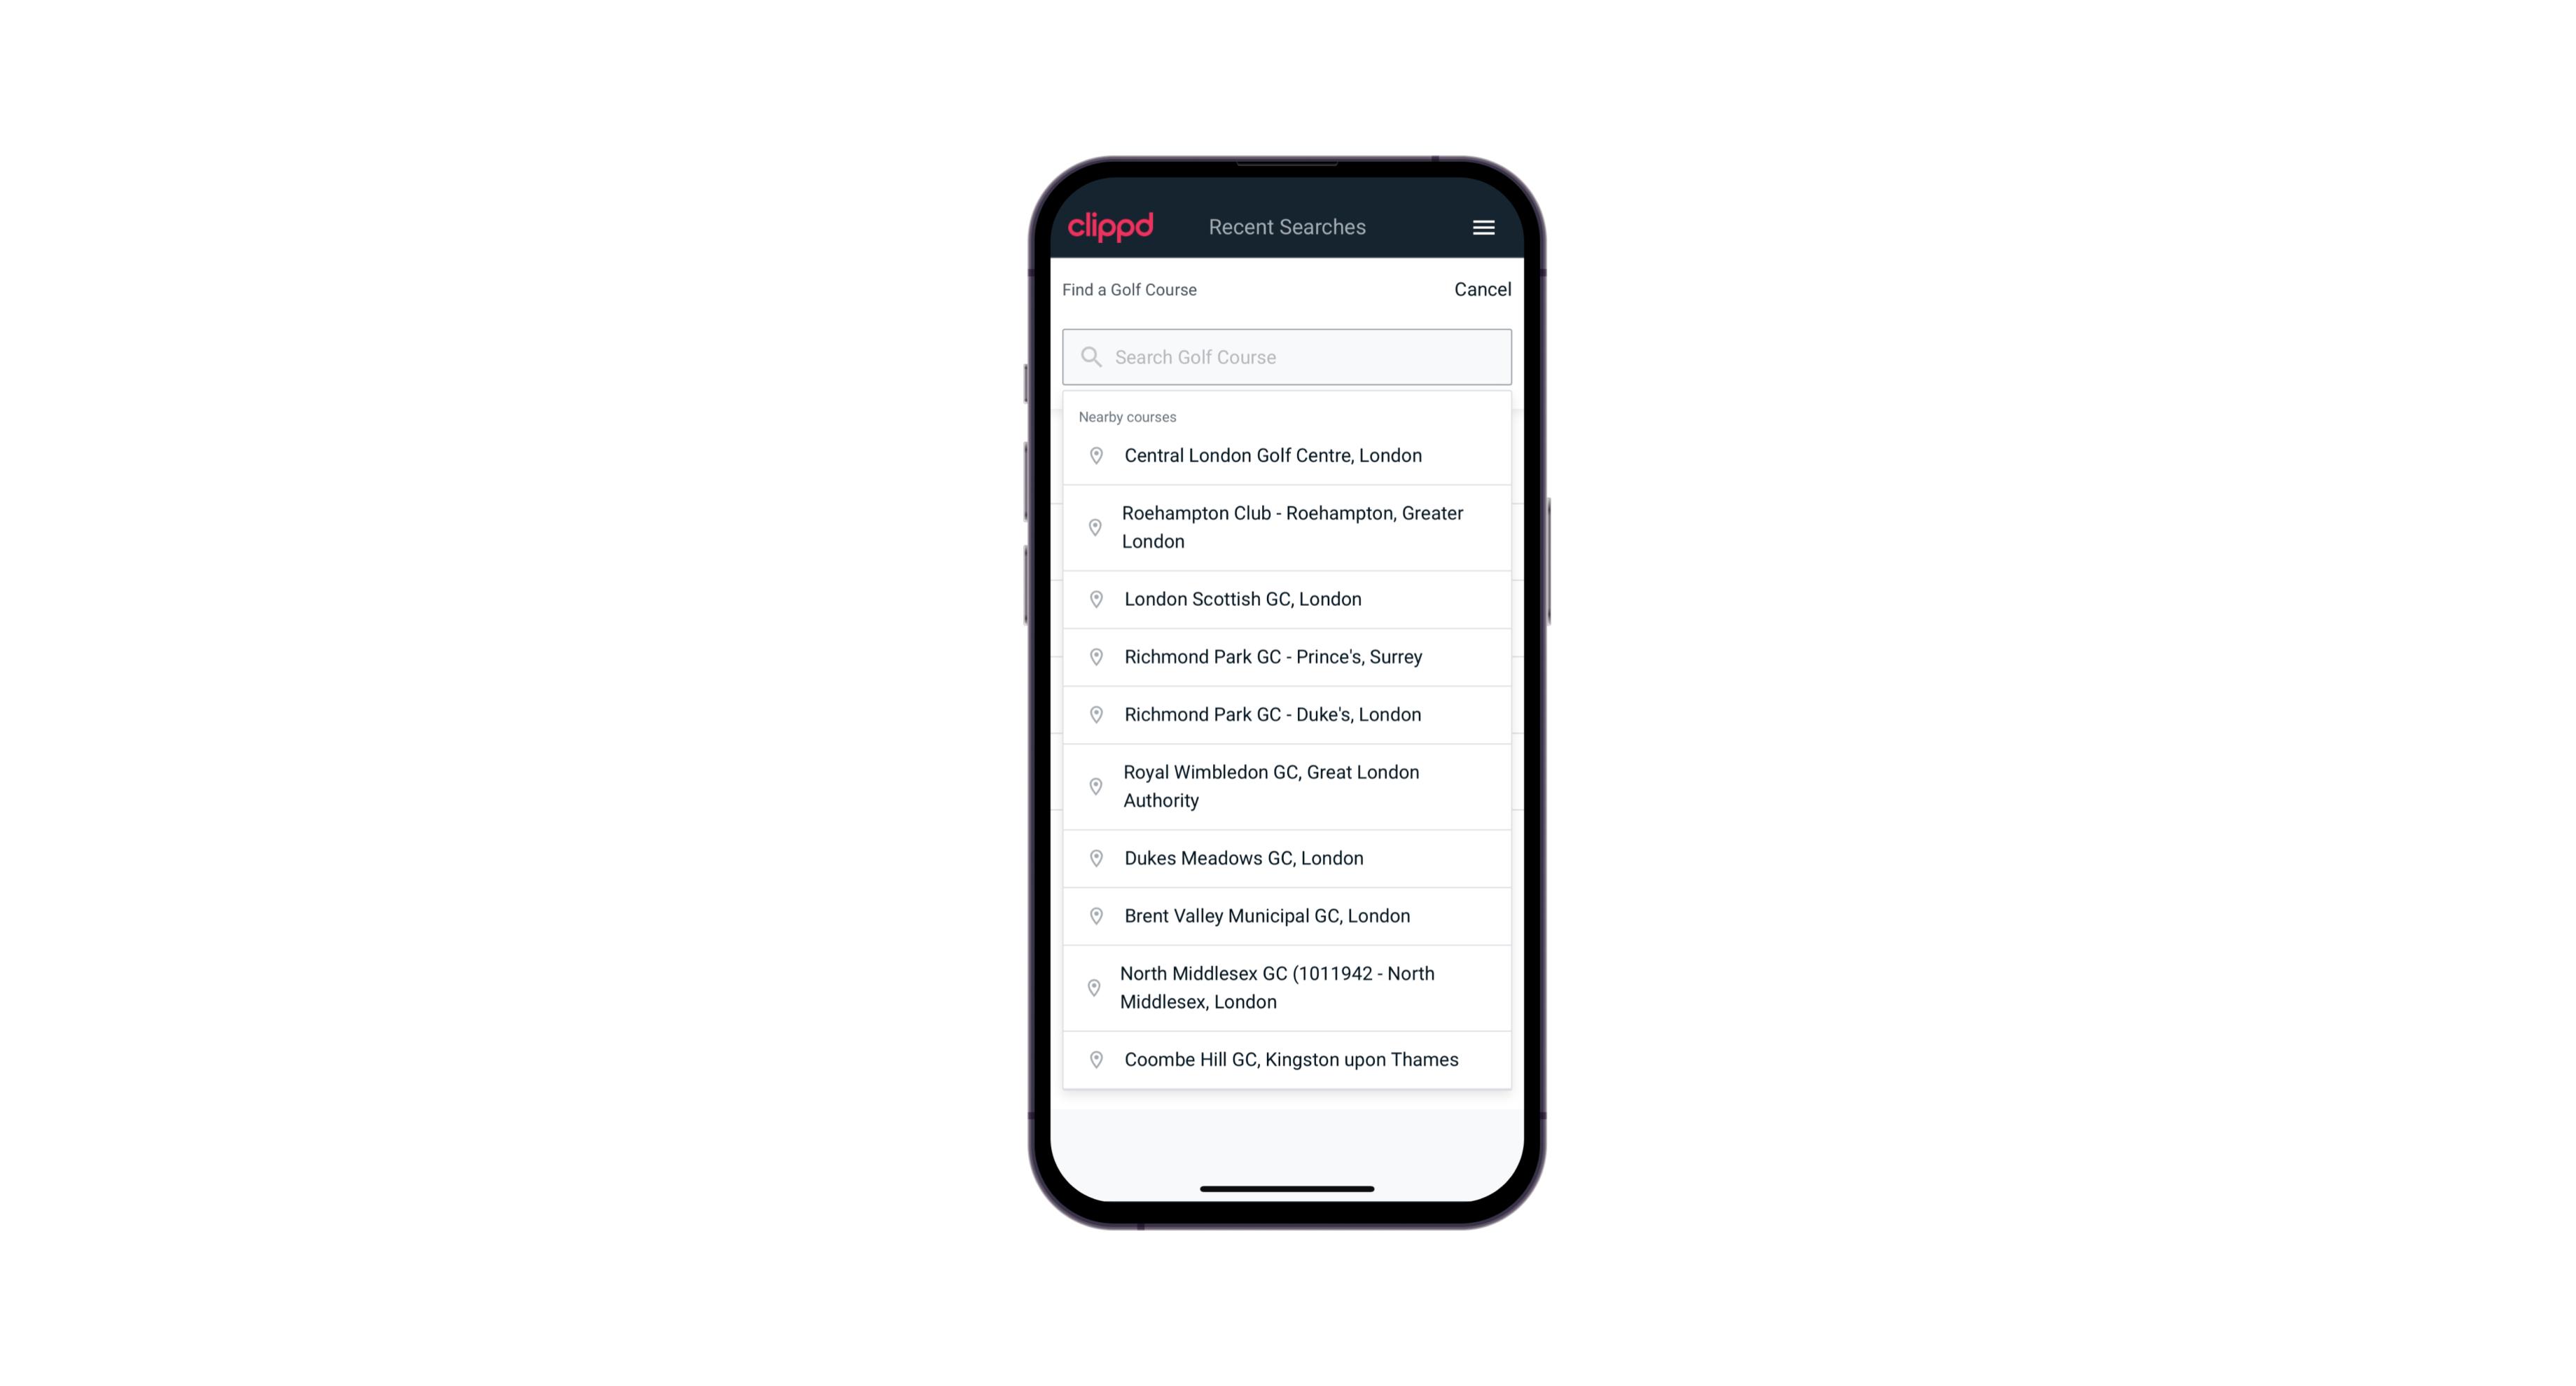Select Recent Searches header tab

[x=1287, y=227]
